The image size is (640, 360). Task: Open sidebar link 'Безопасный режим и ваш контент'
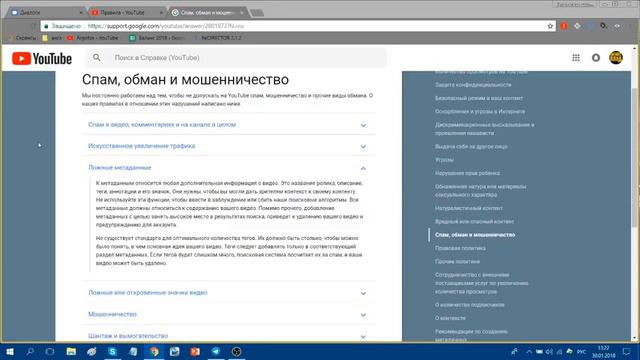pyautogui.click(x=478, y=98)
